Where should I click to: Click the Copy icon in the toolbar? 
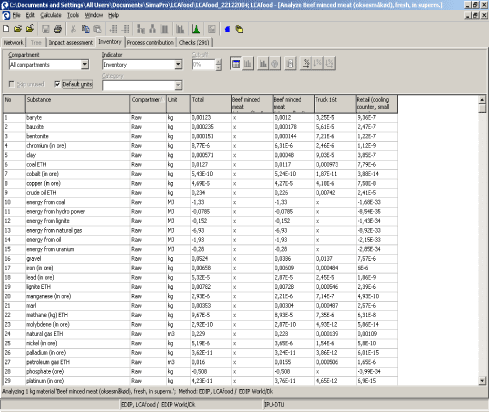click(x=86, y=29)
